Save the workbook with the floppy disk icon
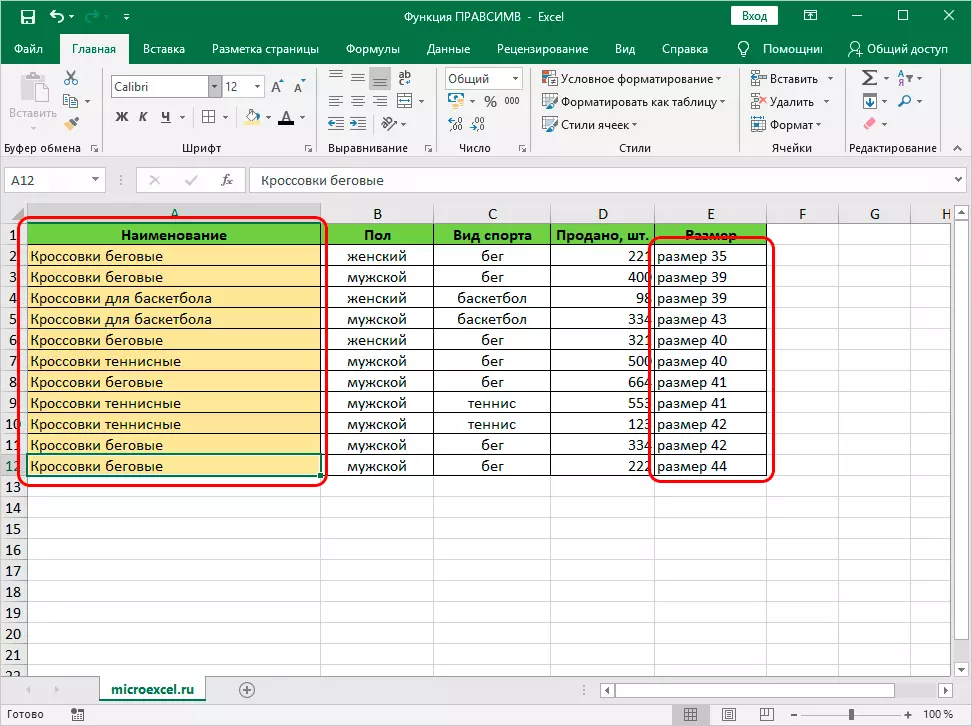The width and height of the screenshot is (972, 726). click(28, 17)
